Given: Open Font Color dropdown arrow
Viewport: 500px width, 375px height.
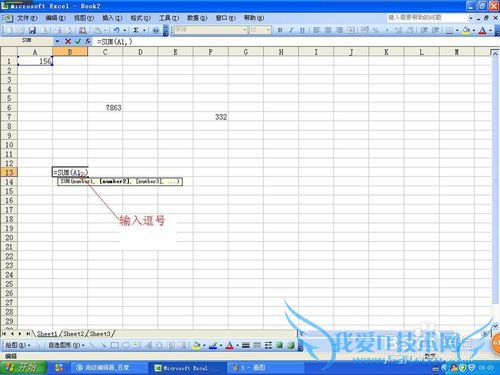Looking at the screenshot, I should coord(490,30).
